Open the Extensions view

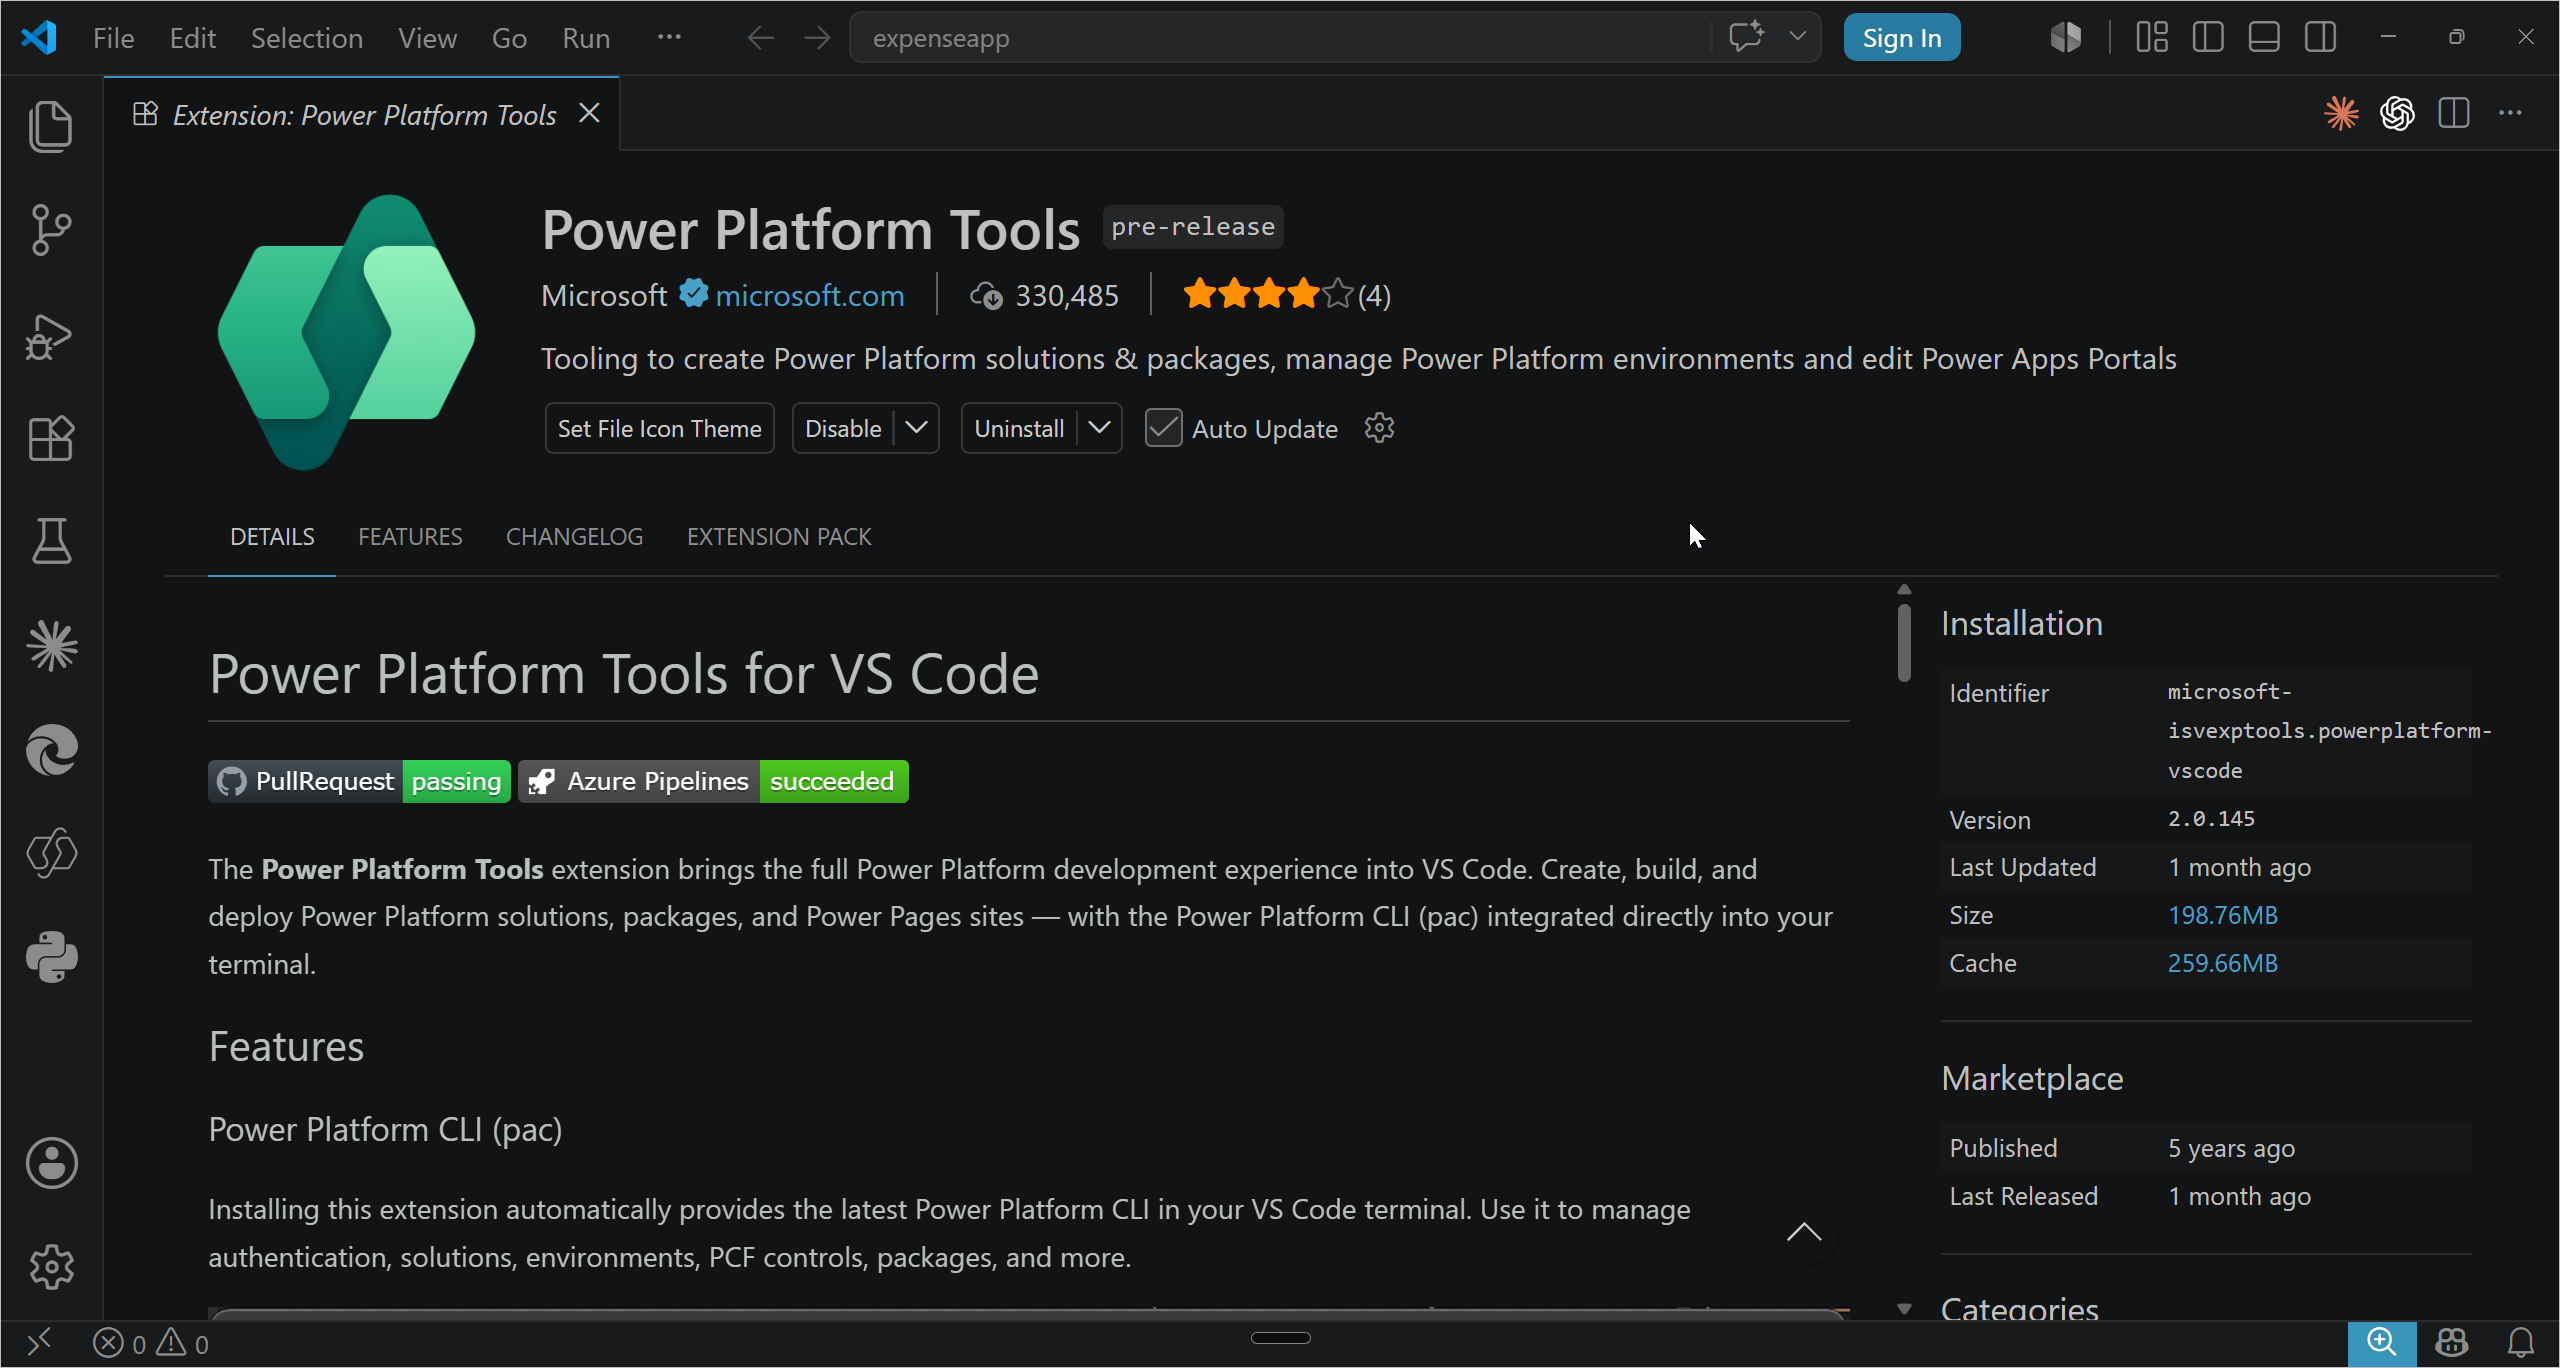point(51,438)
